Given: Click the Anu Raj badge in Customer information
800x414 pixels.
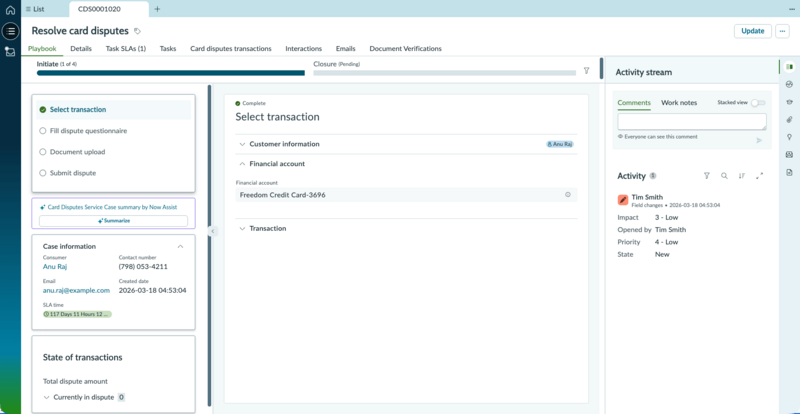Looking at the screenshot, I should 560,144.
